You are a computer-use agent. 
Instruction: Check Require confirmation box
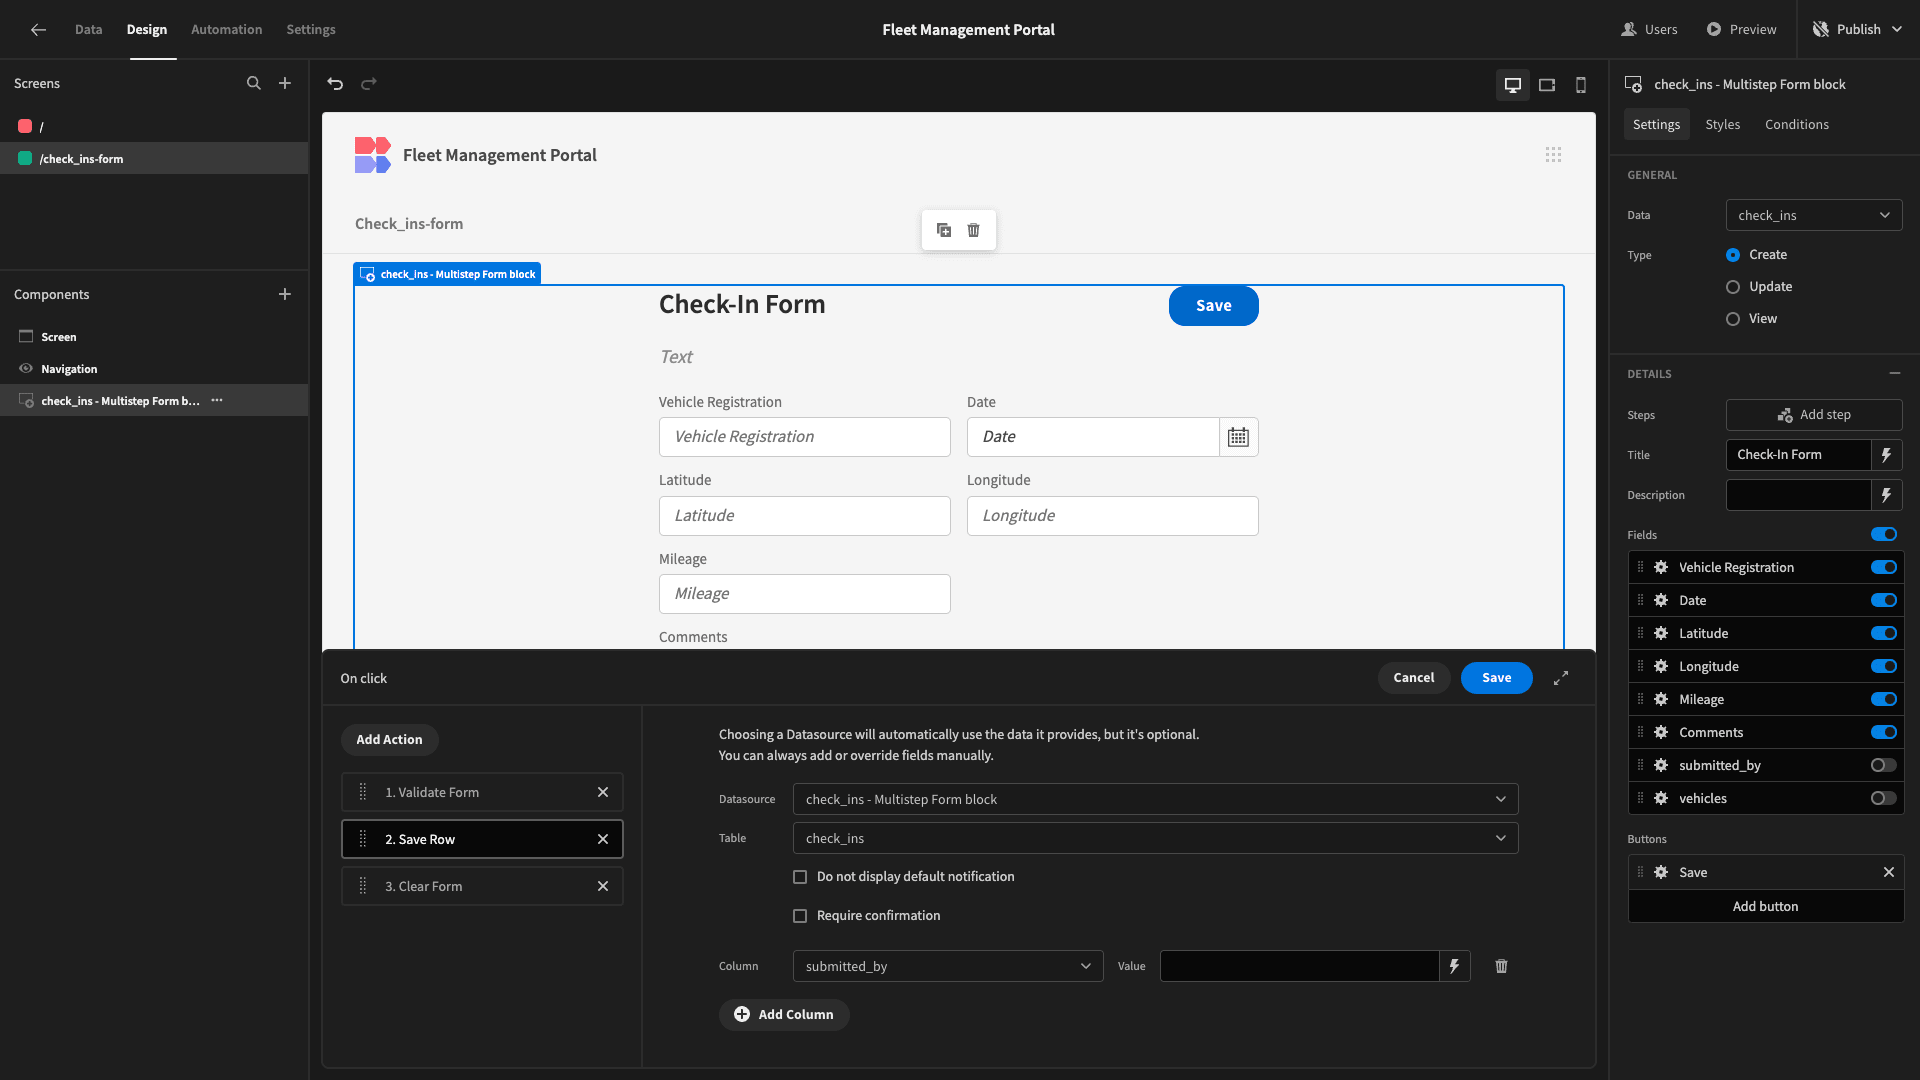coord(800,916)
